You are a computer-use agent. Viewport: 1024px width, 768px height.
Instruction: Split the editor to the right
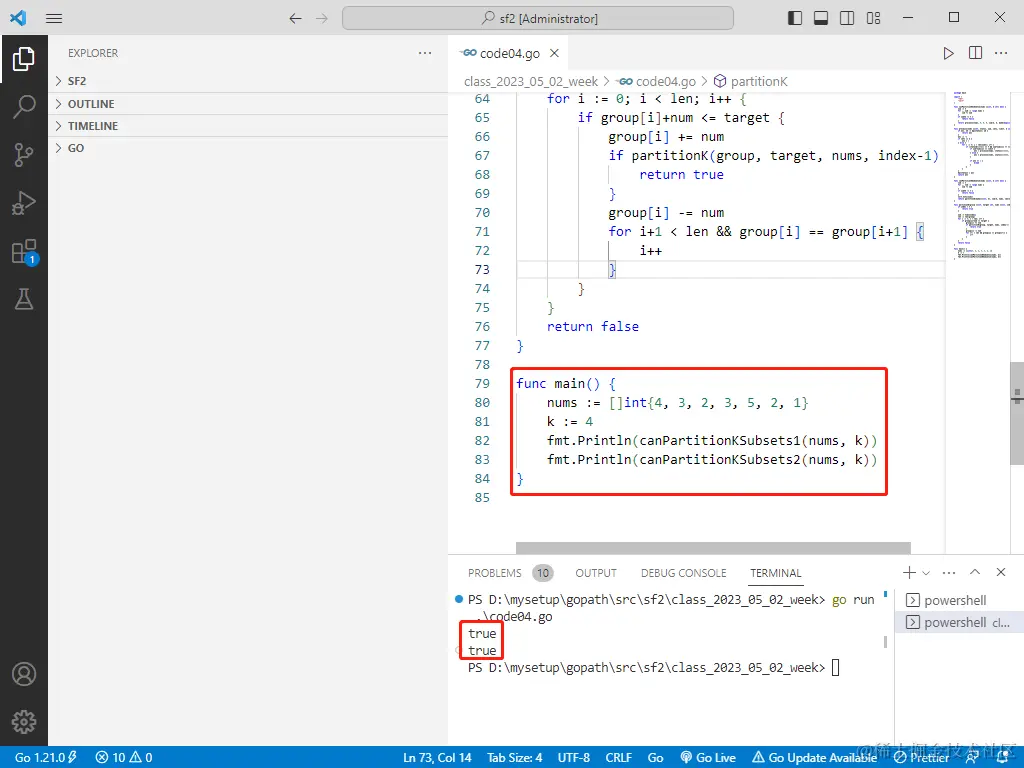(975, 53)
